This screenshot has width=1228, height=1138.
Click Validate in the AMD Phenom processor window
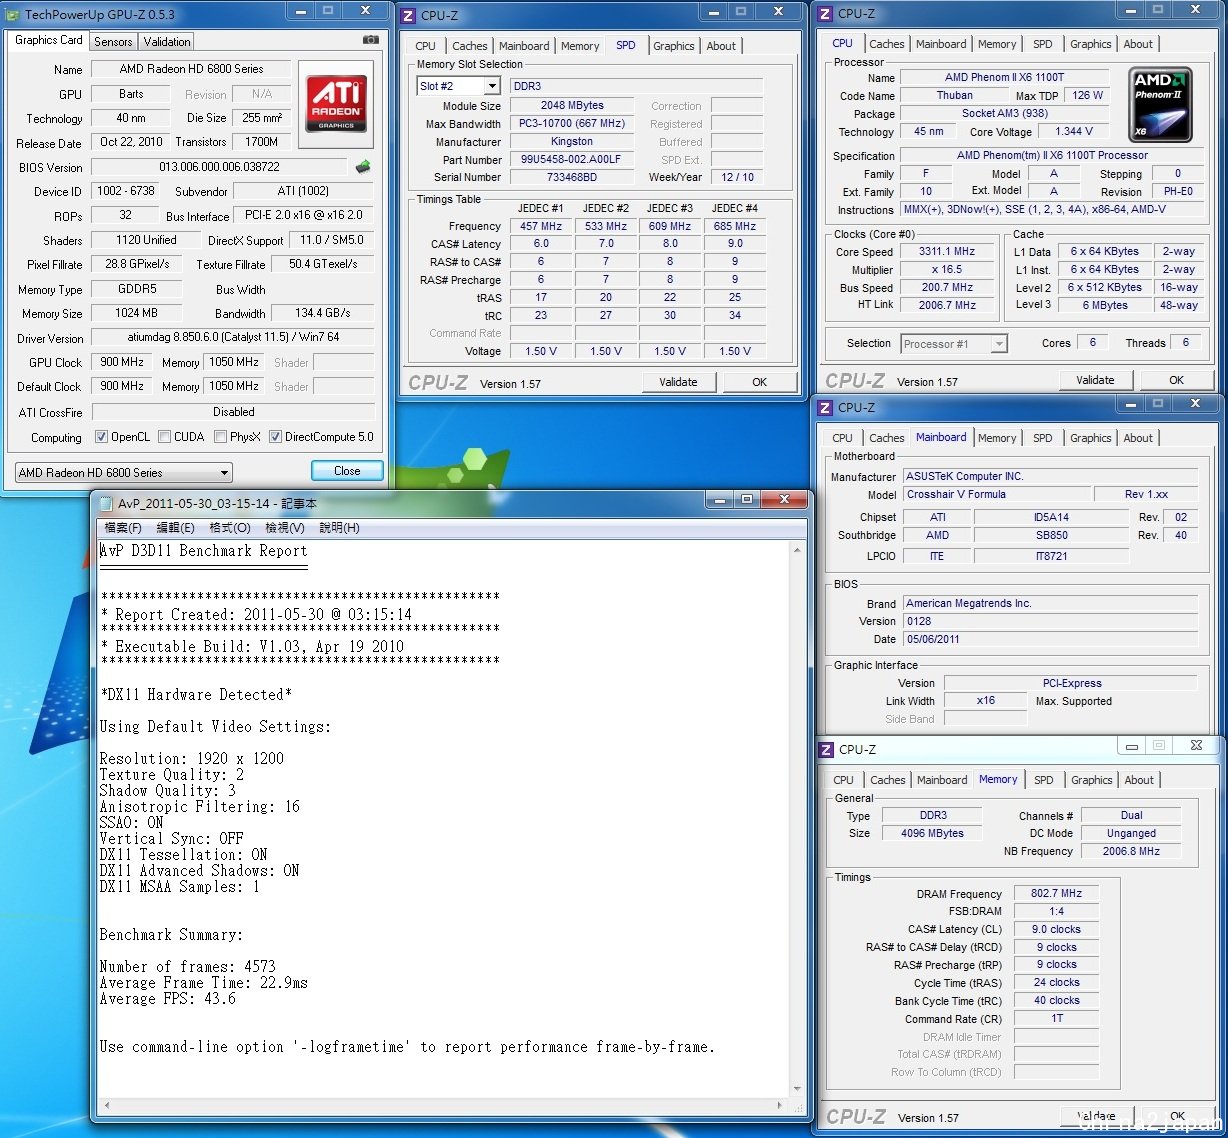coord(1095,380)
